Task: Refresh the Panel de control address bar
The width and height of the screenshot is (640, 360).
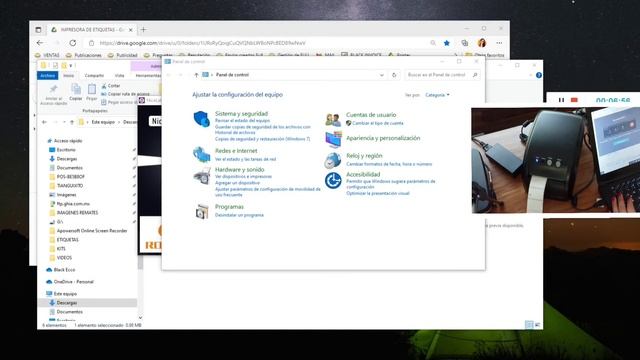Action: tap(394, 75)
